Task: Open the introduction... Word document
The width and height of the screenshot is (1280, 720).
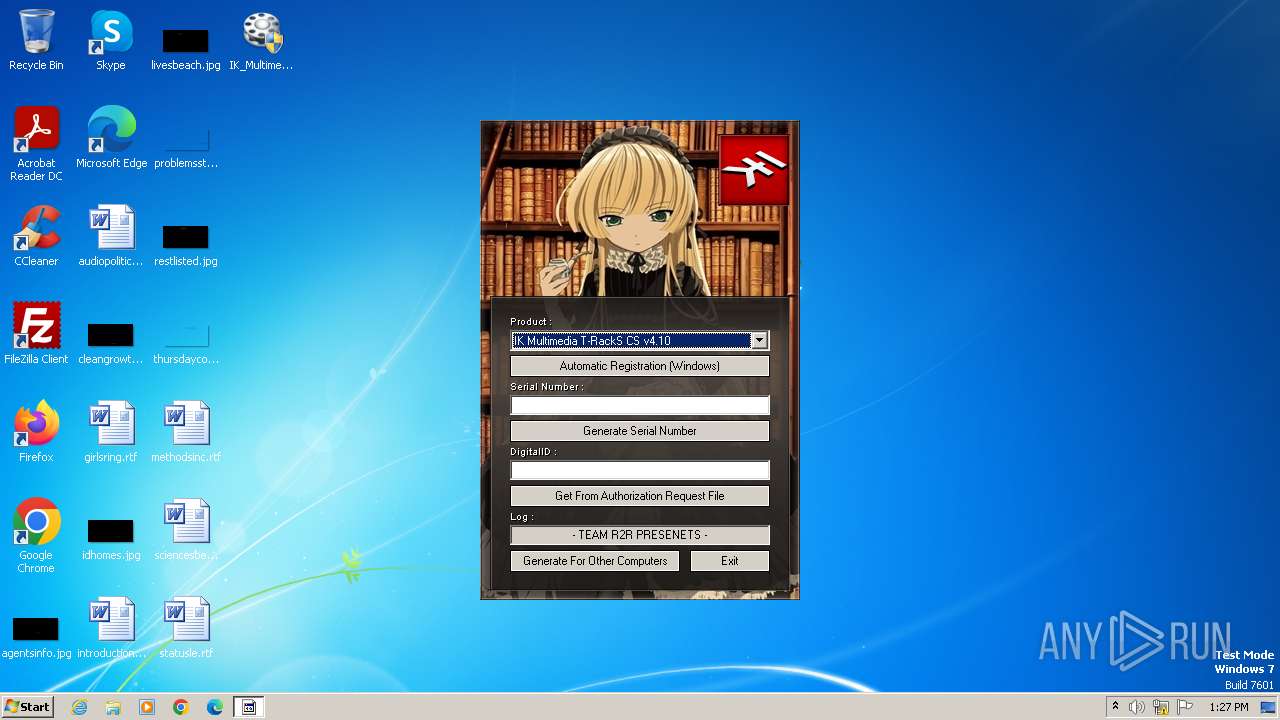Action: point(111,628)
